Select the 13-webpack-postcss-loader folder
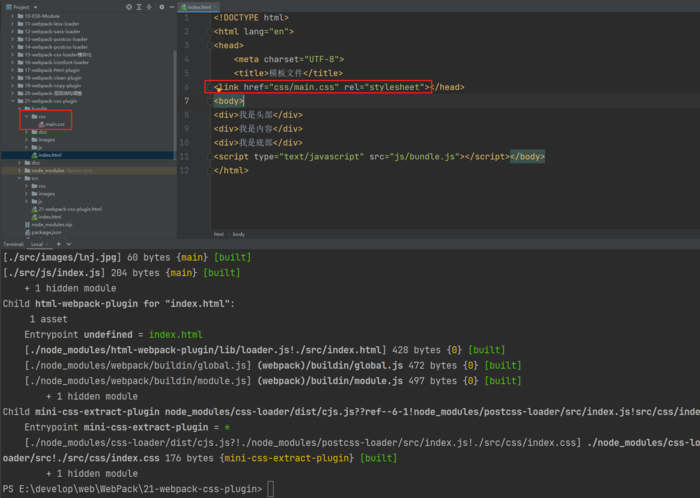The image size is (700, 498). (x=56, y=39)
